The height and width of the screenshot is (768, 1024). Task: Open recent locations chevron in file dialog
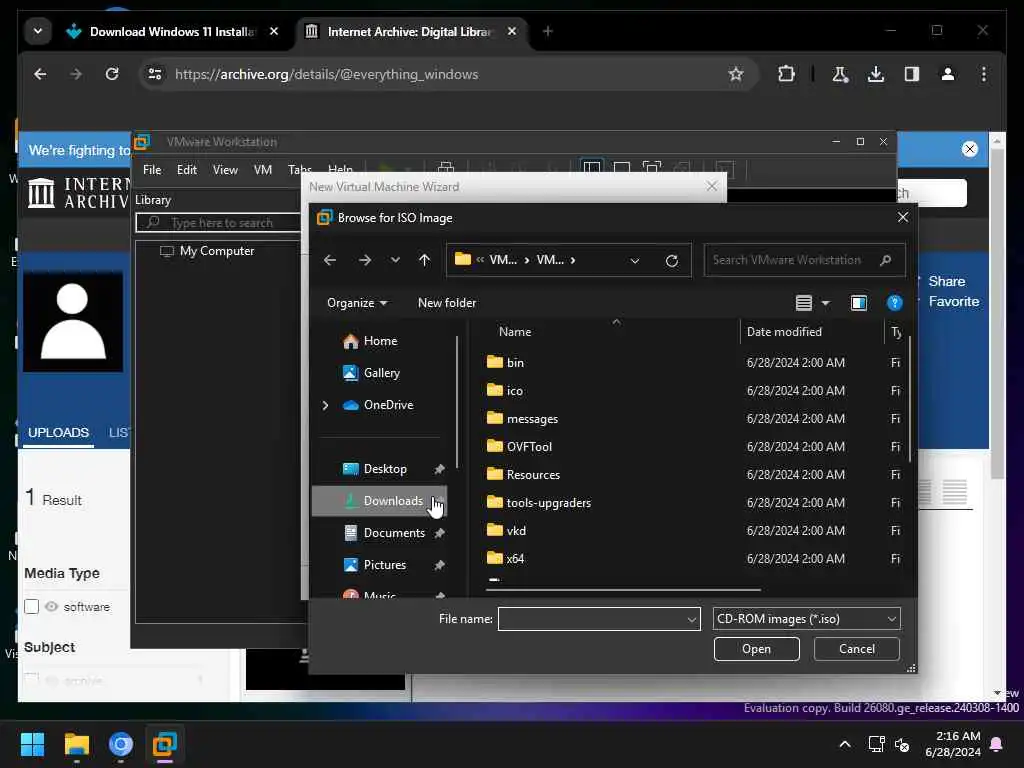[395, 260]
